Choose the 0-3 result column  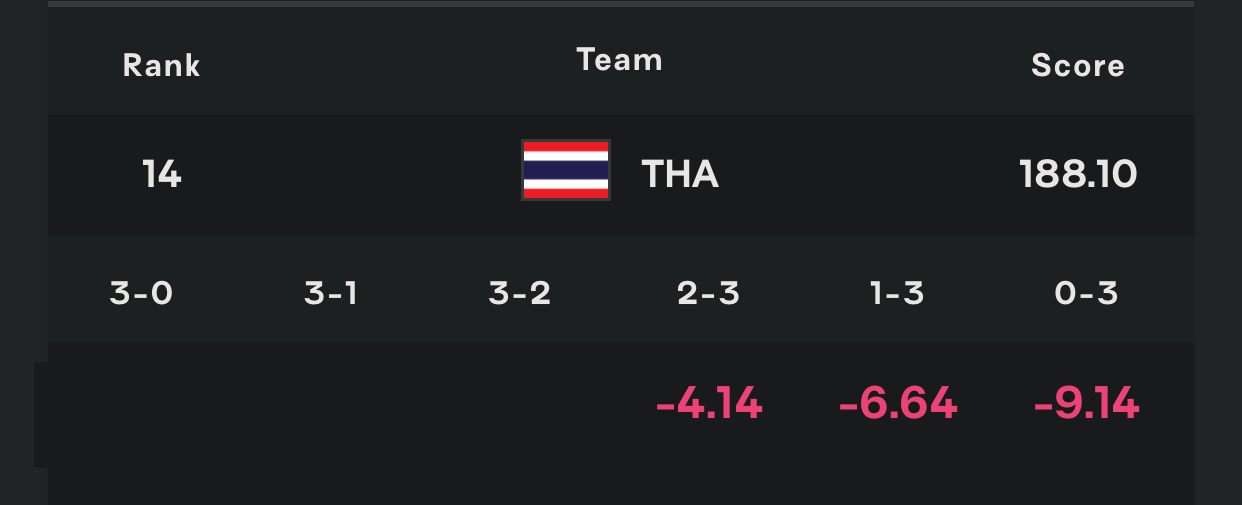[1086, 294]
